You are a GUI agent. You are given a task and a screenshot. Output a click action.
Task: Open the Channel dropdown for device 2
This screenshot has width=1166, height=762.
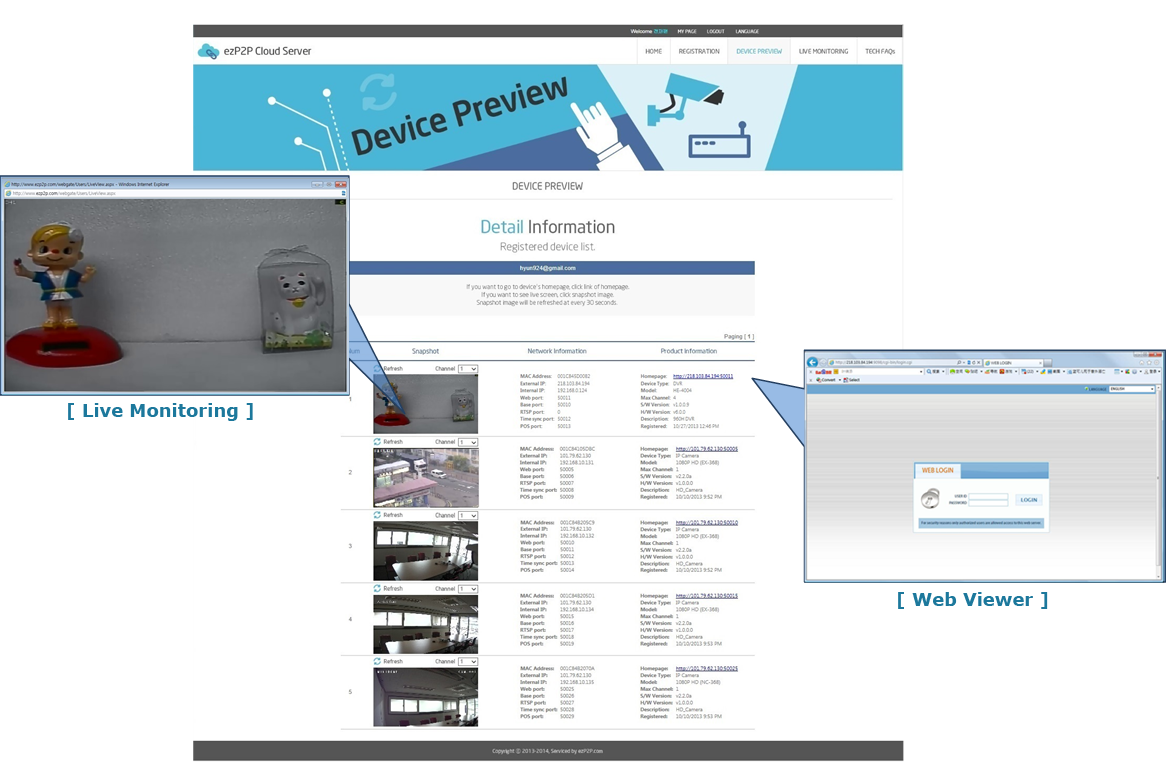[468, 442]
